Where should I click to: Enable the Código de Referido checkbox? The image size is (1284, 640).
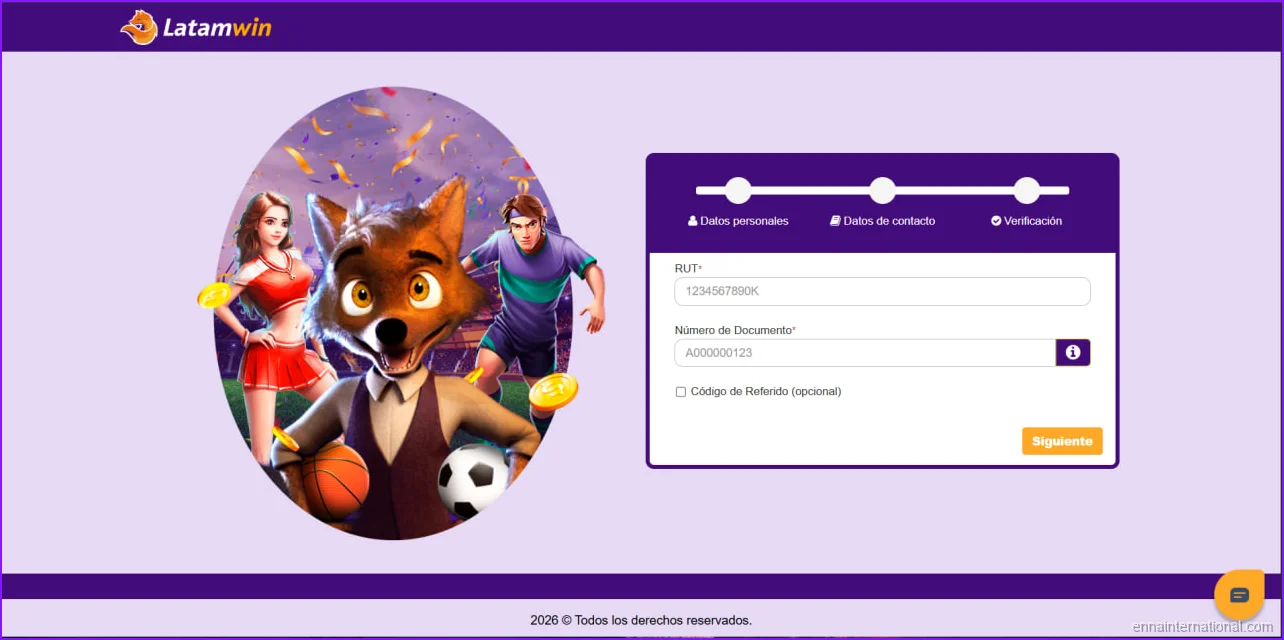681,392
